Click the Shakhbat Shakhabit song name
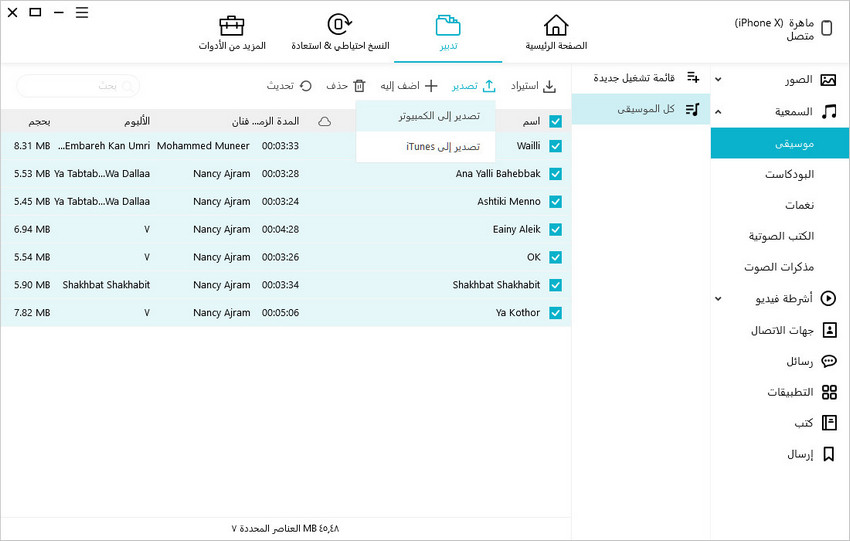 (x=497, y=285)
